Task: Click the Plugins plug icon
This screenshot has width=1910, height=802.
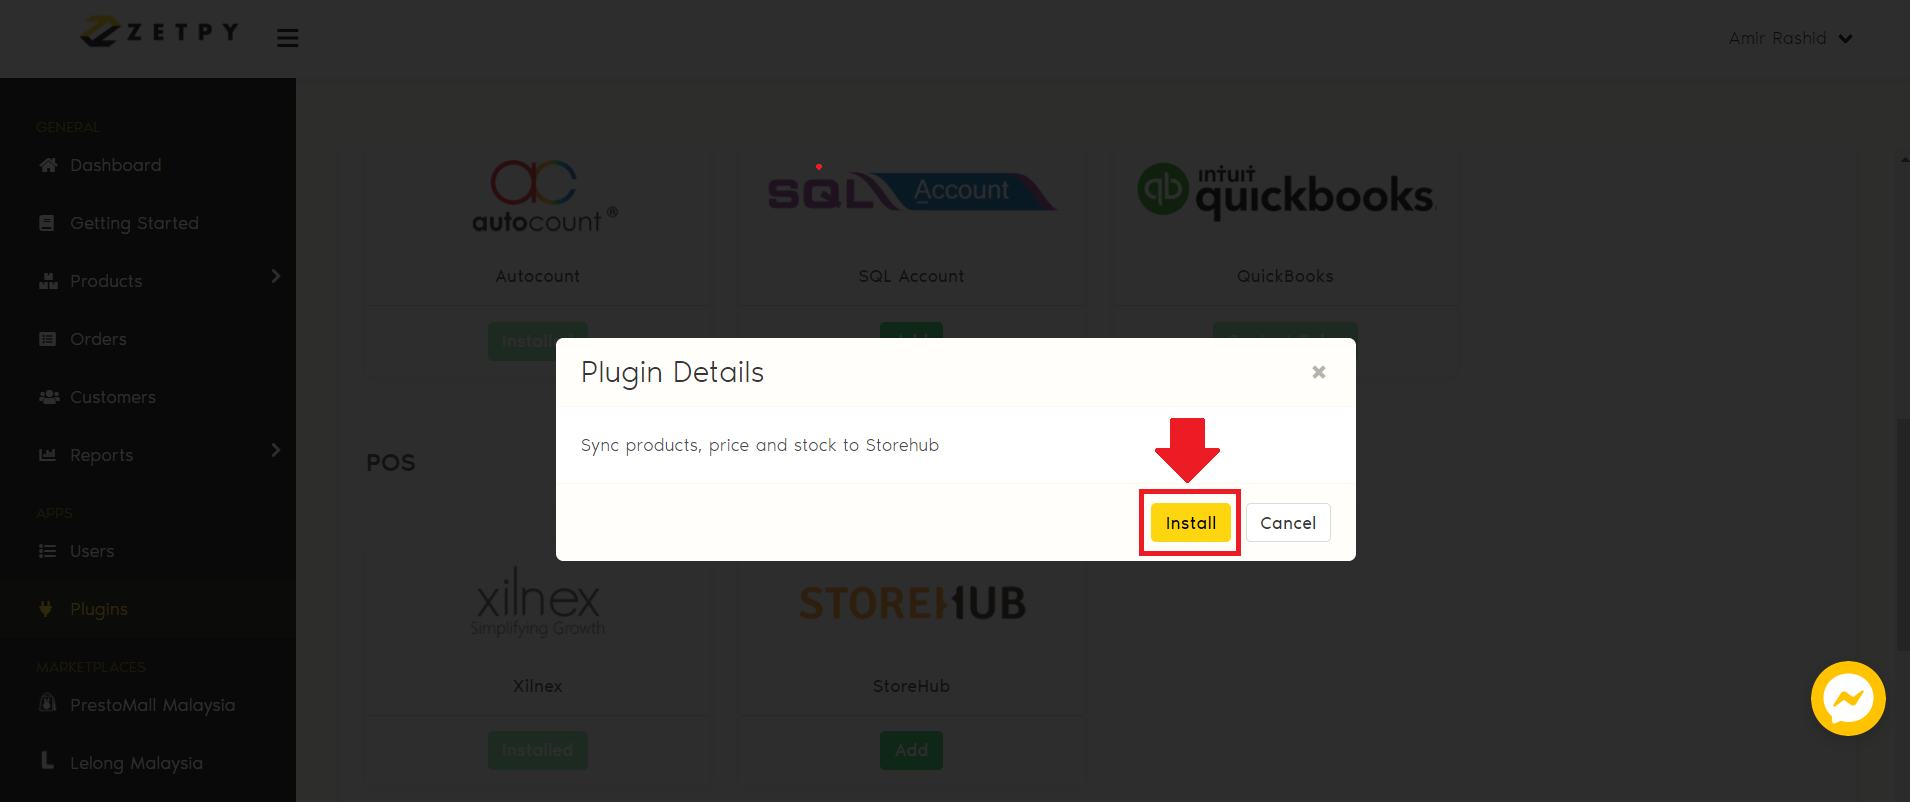Action: [46, 609]
